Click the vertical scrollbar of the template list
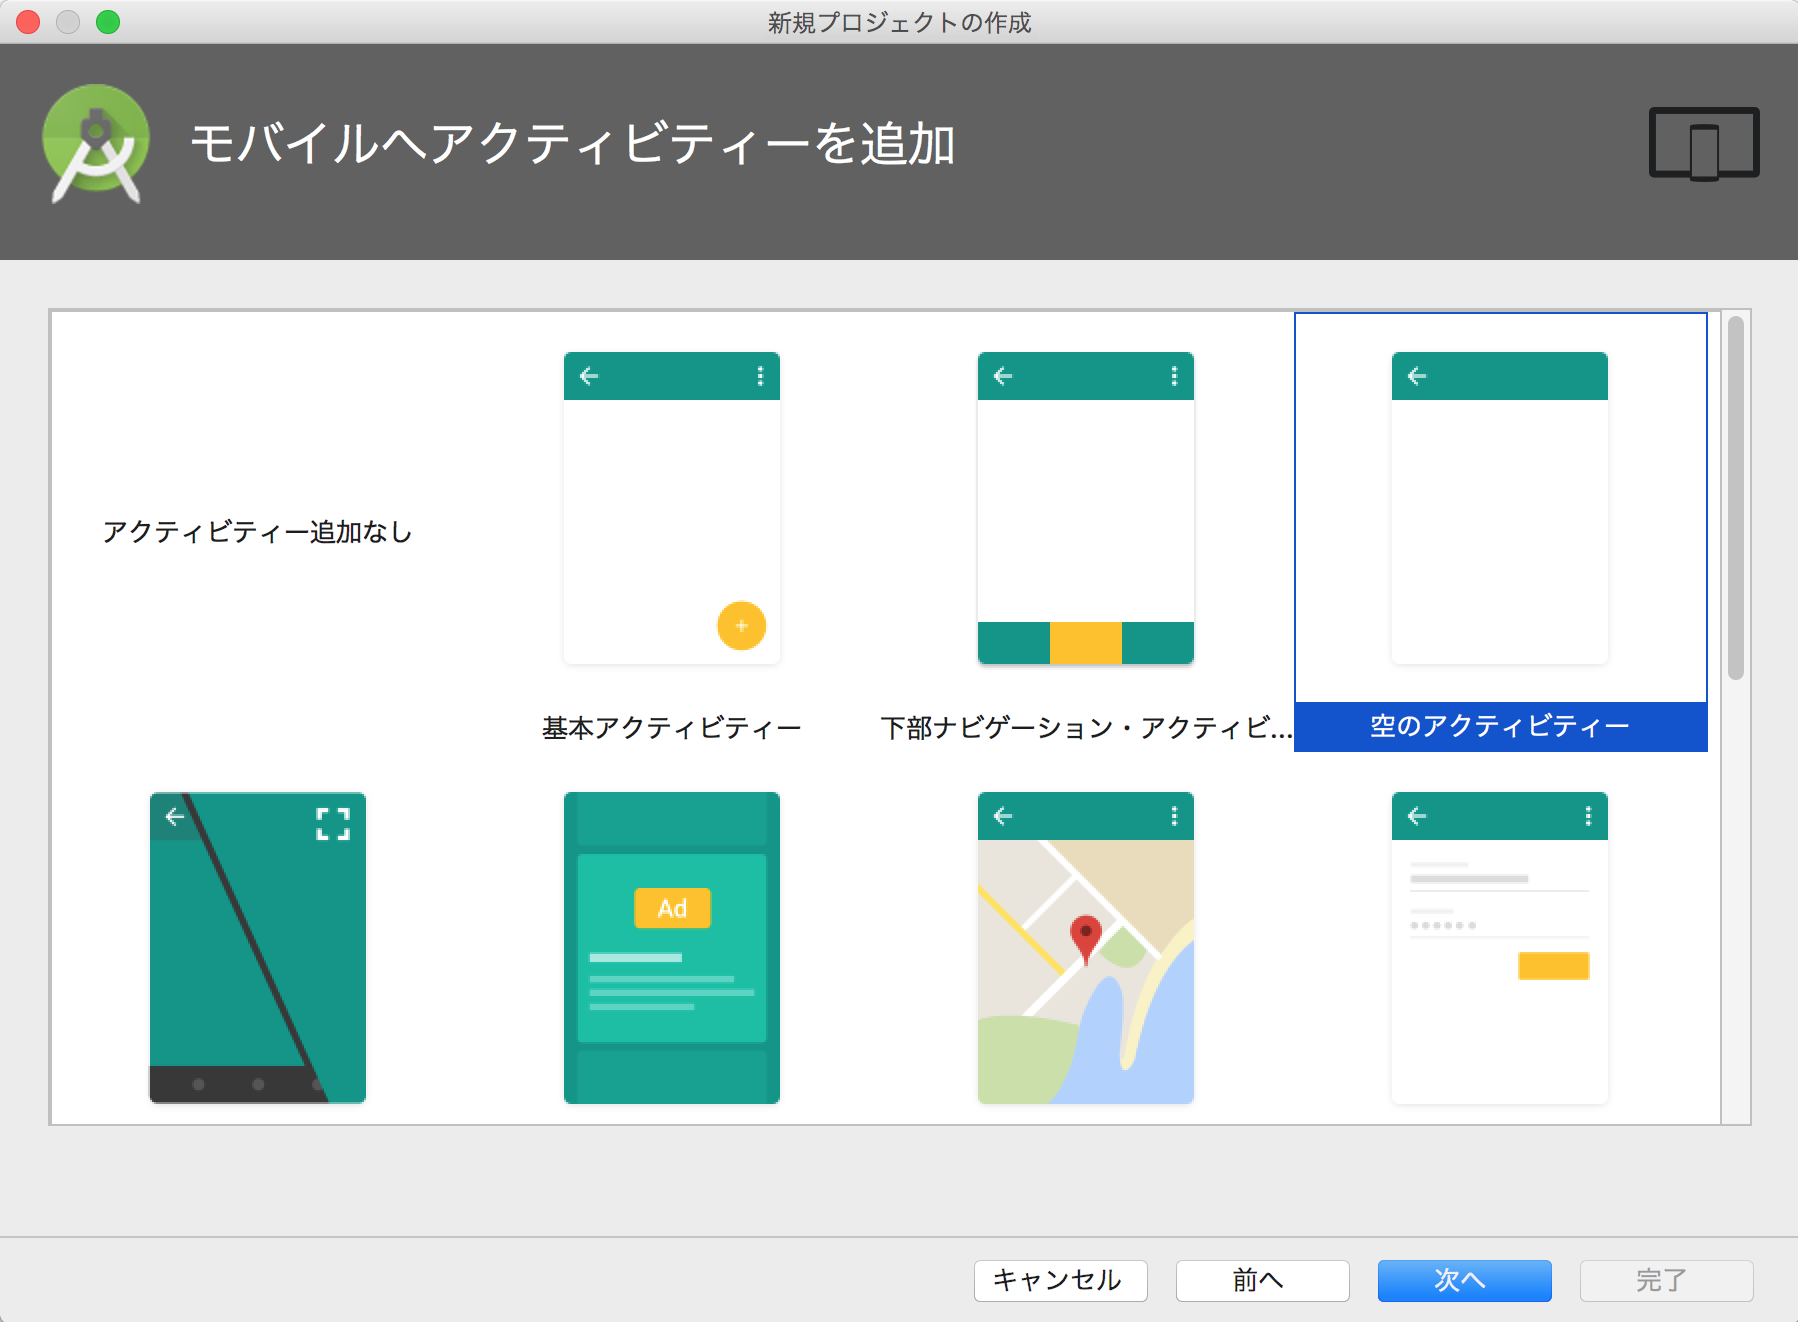Image resolution: width=1798 pixels, height=1322 pixels. (x=1736, y=498)
